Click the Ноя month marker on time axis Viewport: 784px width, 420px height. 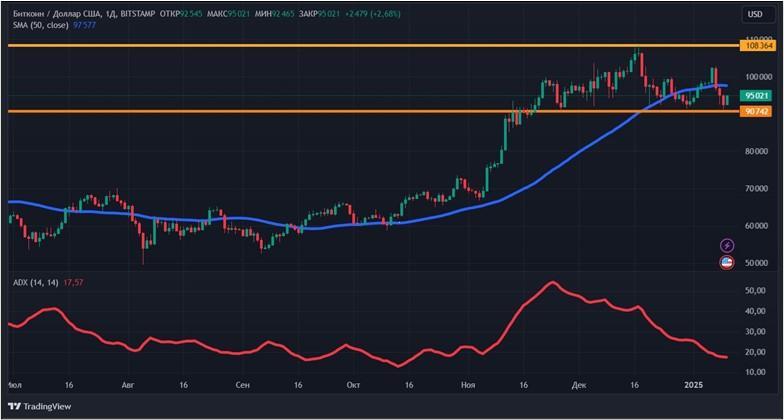coord(468,384)
